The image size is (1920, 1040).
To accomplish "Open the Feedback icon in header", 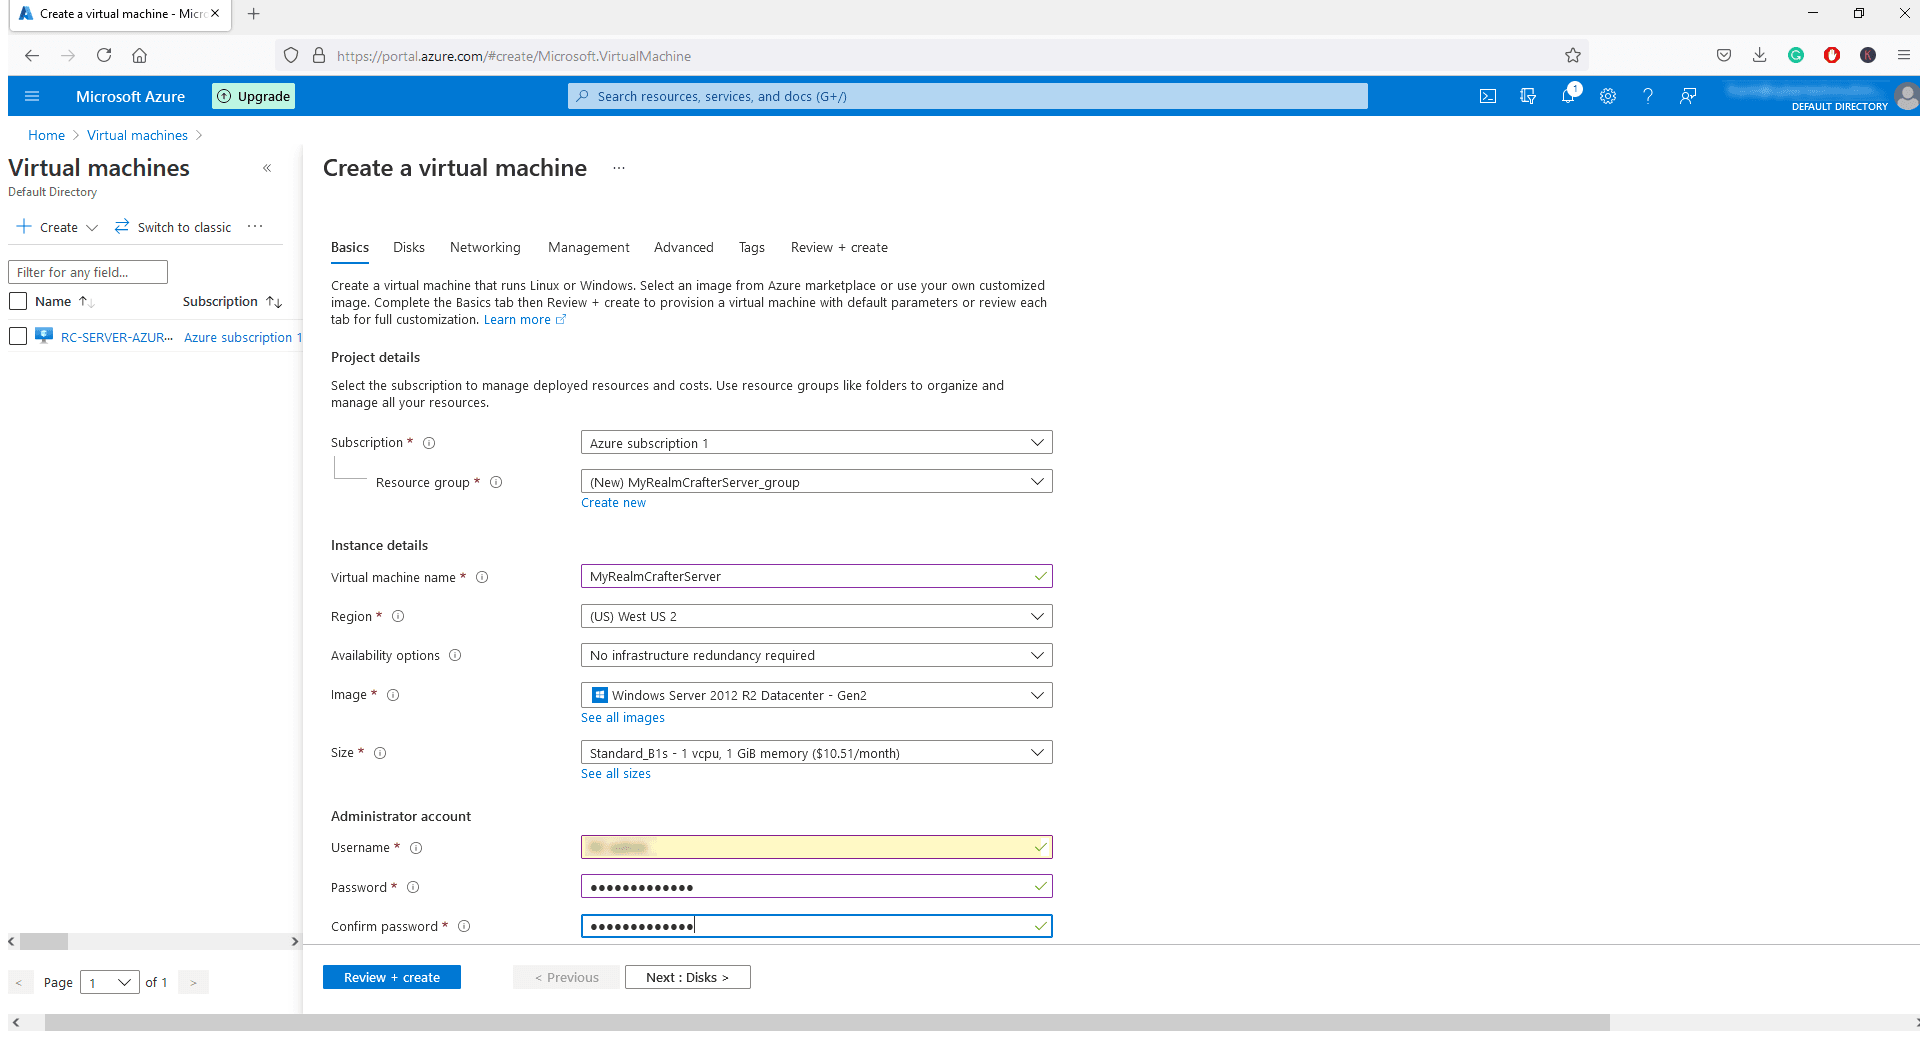I will pos(1688,96).
